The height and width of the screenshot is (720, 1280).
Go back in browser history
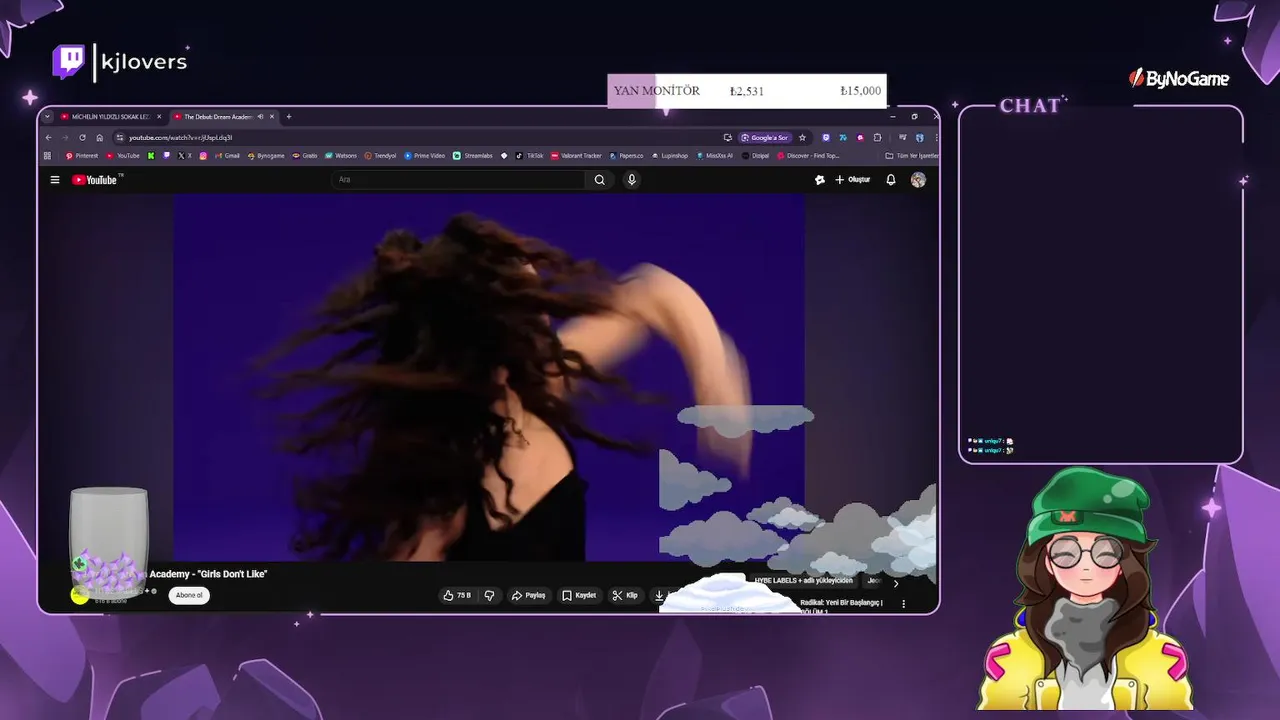[x=48, y=138]
